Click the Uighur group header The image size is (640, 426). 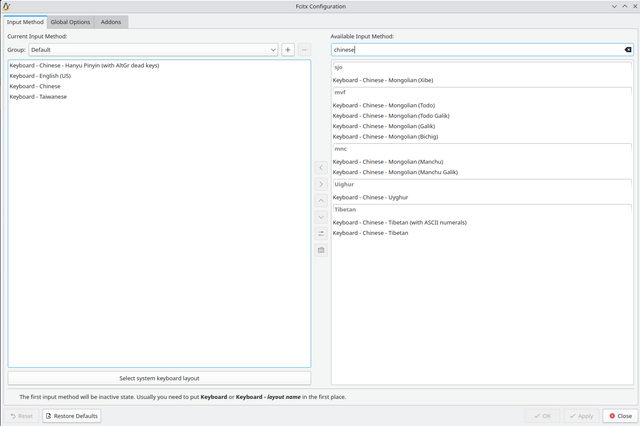coord(482,184)
